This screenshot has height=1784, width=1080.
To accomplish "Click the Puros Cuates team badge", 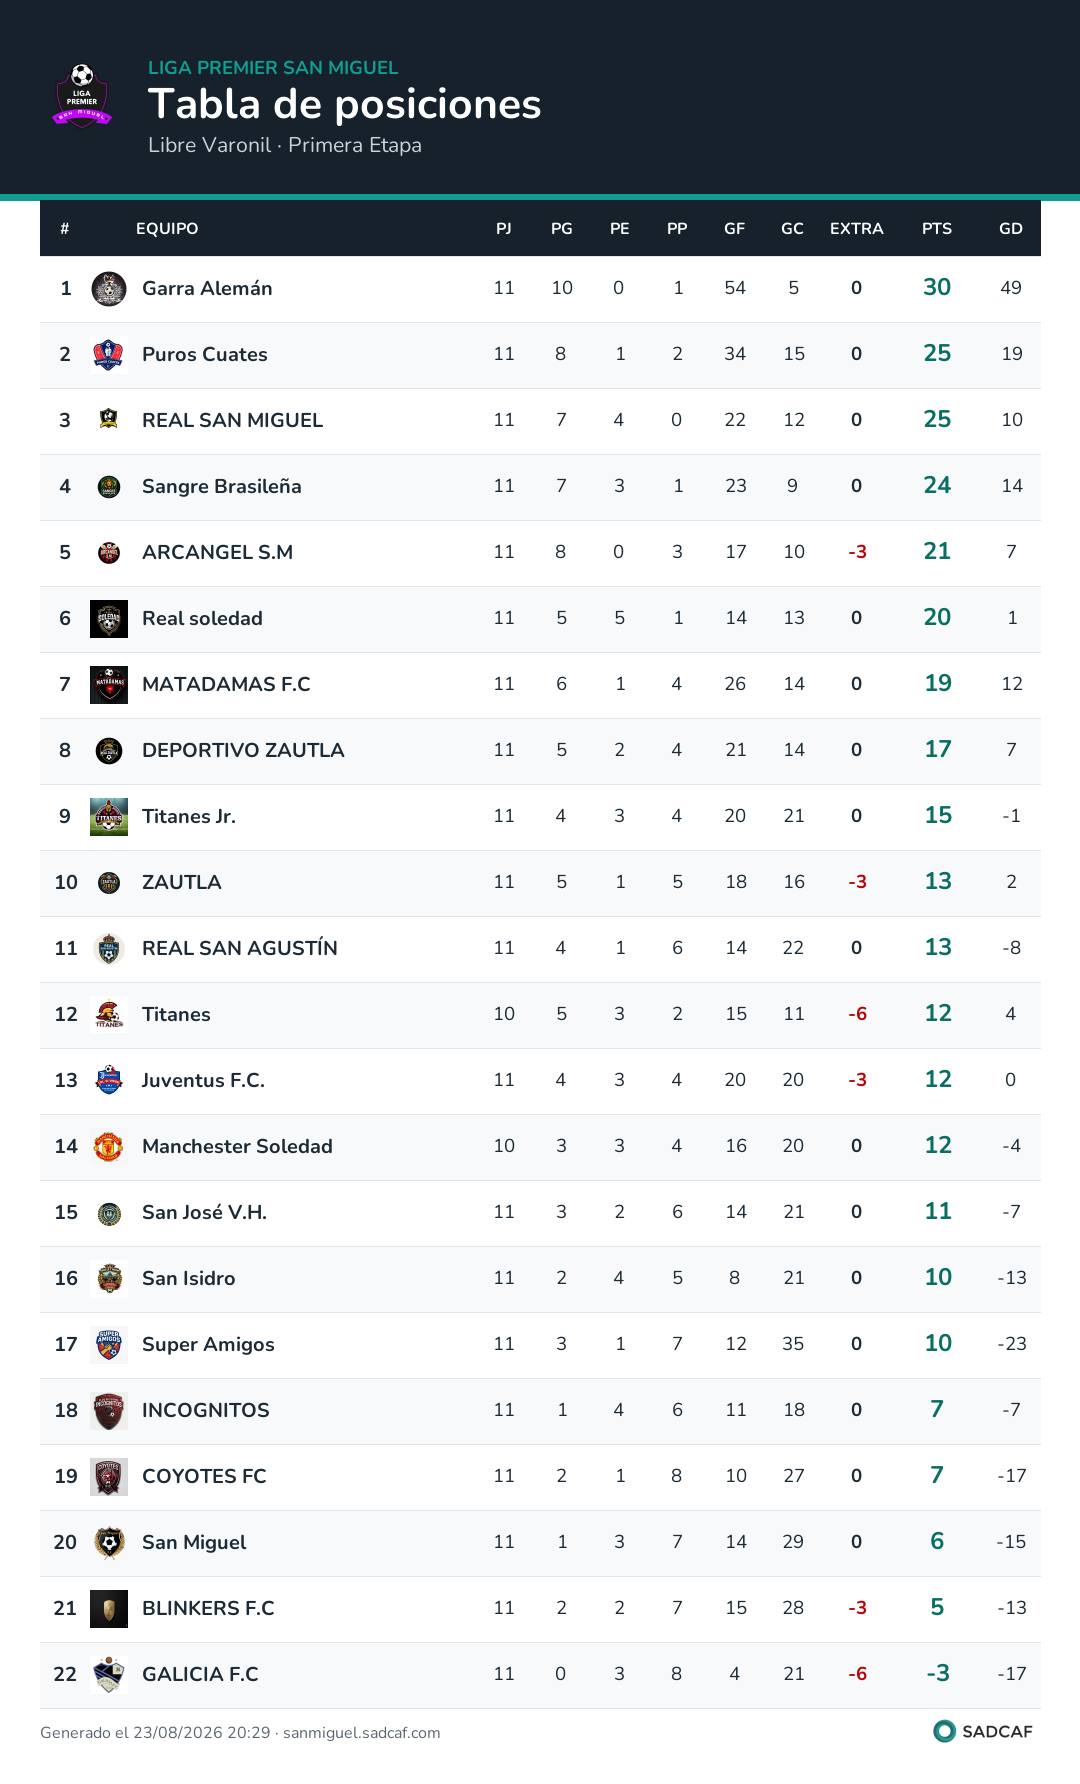I will 109,355.
